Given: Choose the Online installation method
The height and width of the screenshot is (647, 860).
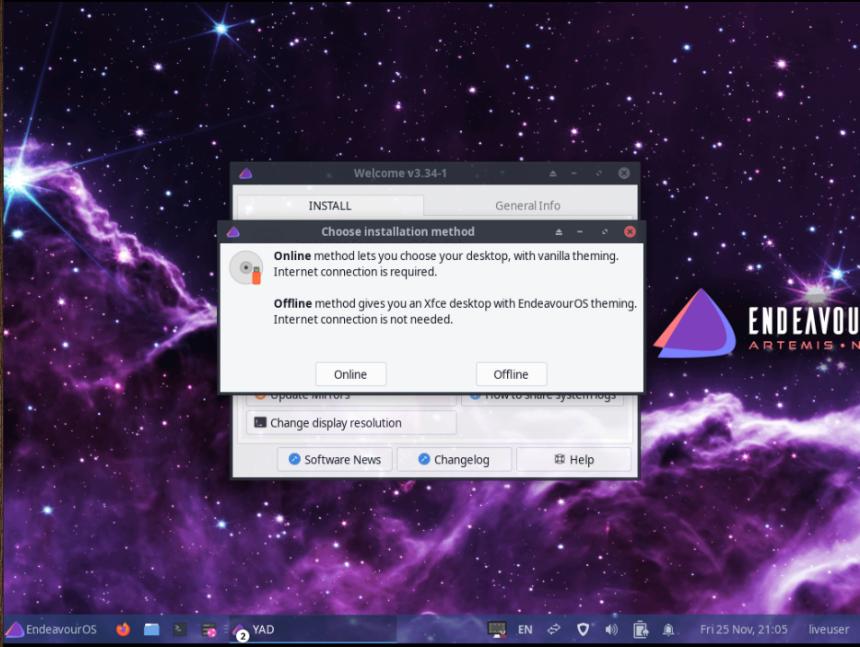Looking at the screenshot, I should point(350,374).
